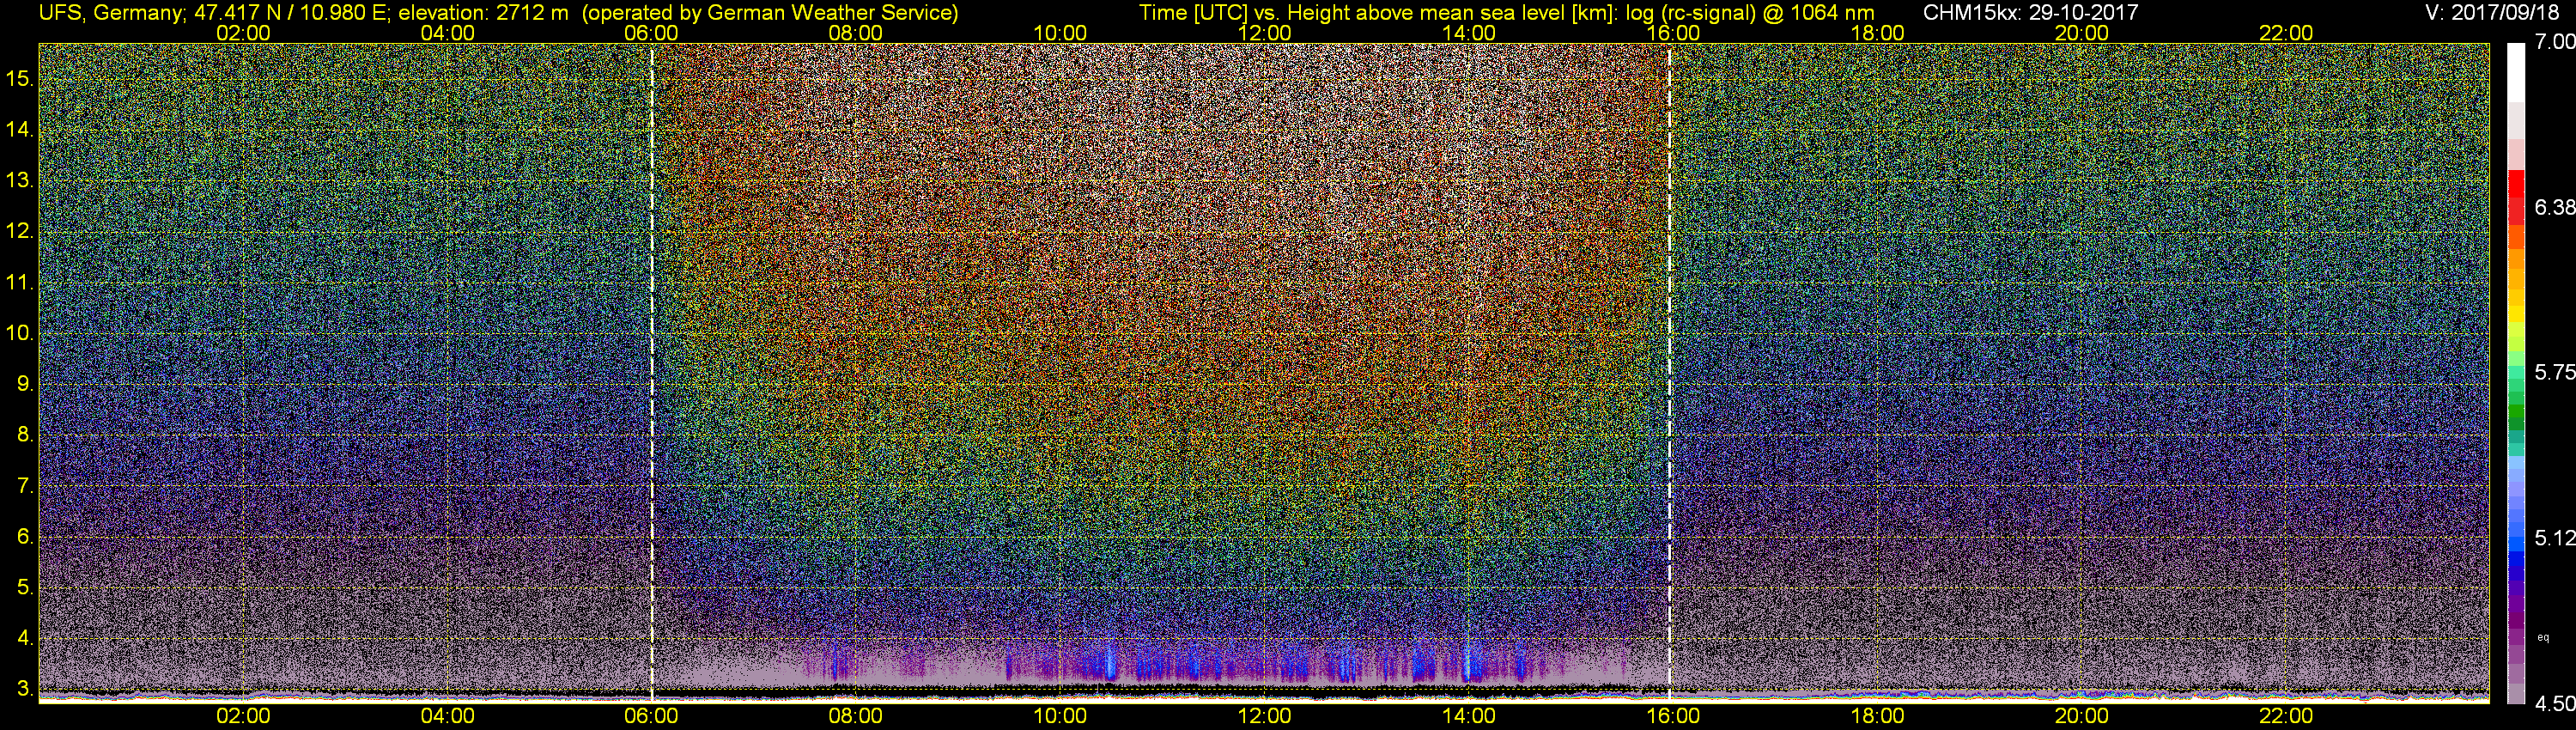Click the 10:00 label on the bottom time axis
Screen dimensions: 2576x730
(x=1060, y=716)
